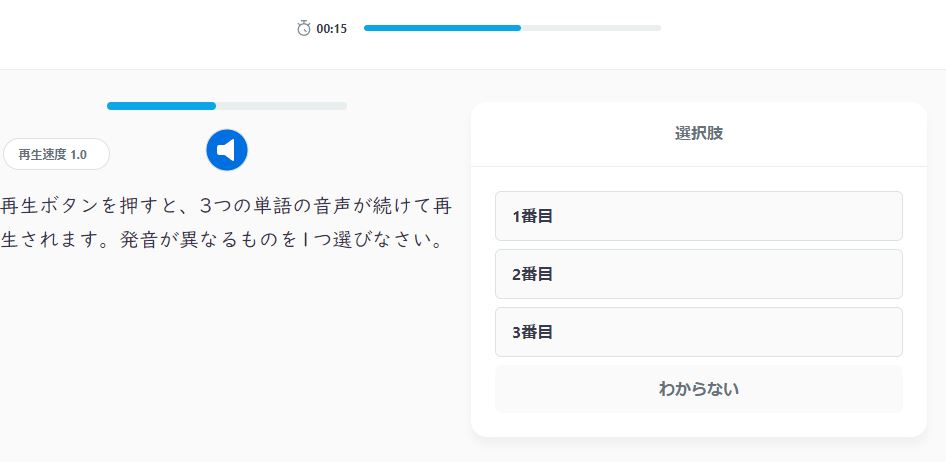
Task: Click the 1.0 value in the speed pill
Action: pyautogui.click(x=78, y=154)
